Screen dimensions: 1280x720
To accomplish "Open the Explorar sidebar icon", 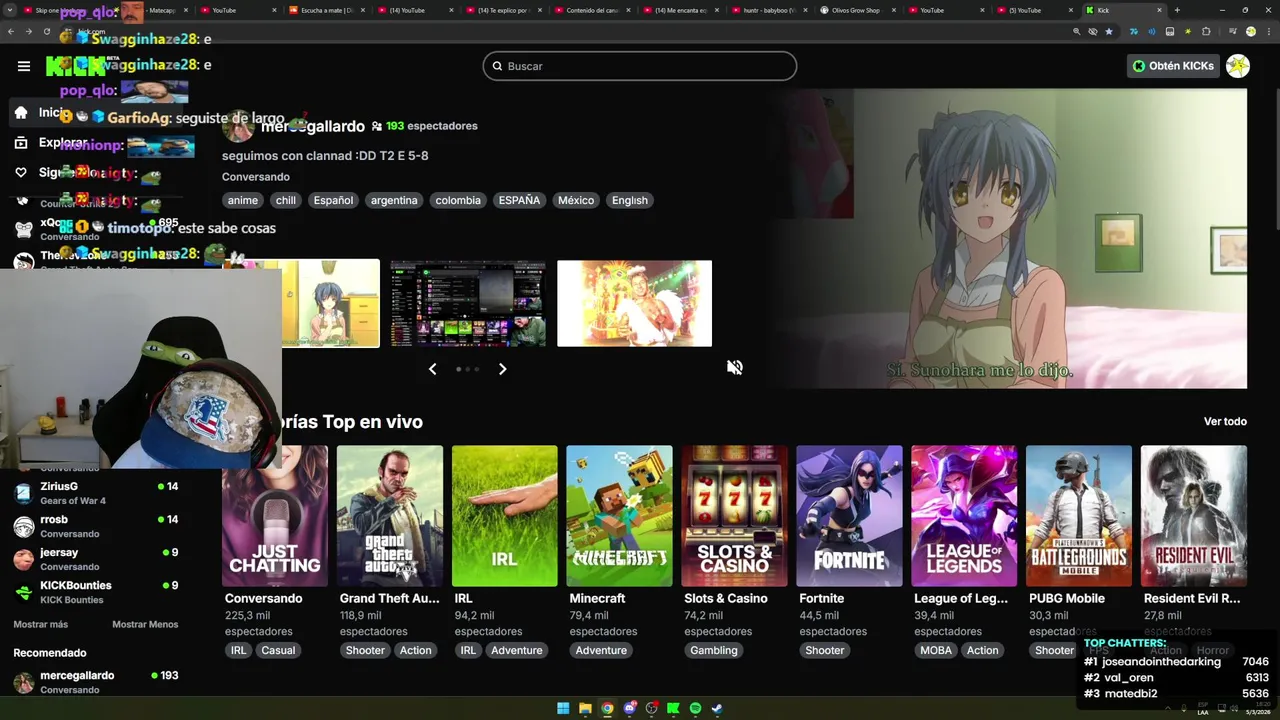I will click(21, 143).
